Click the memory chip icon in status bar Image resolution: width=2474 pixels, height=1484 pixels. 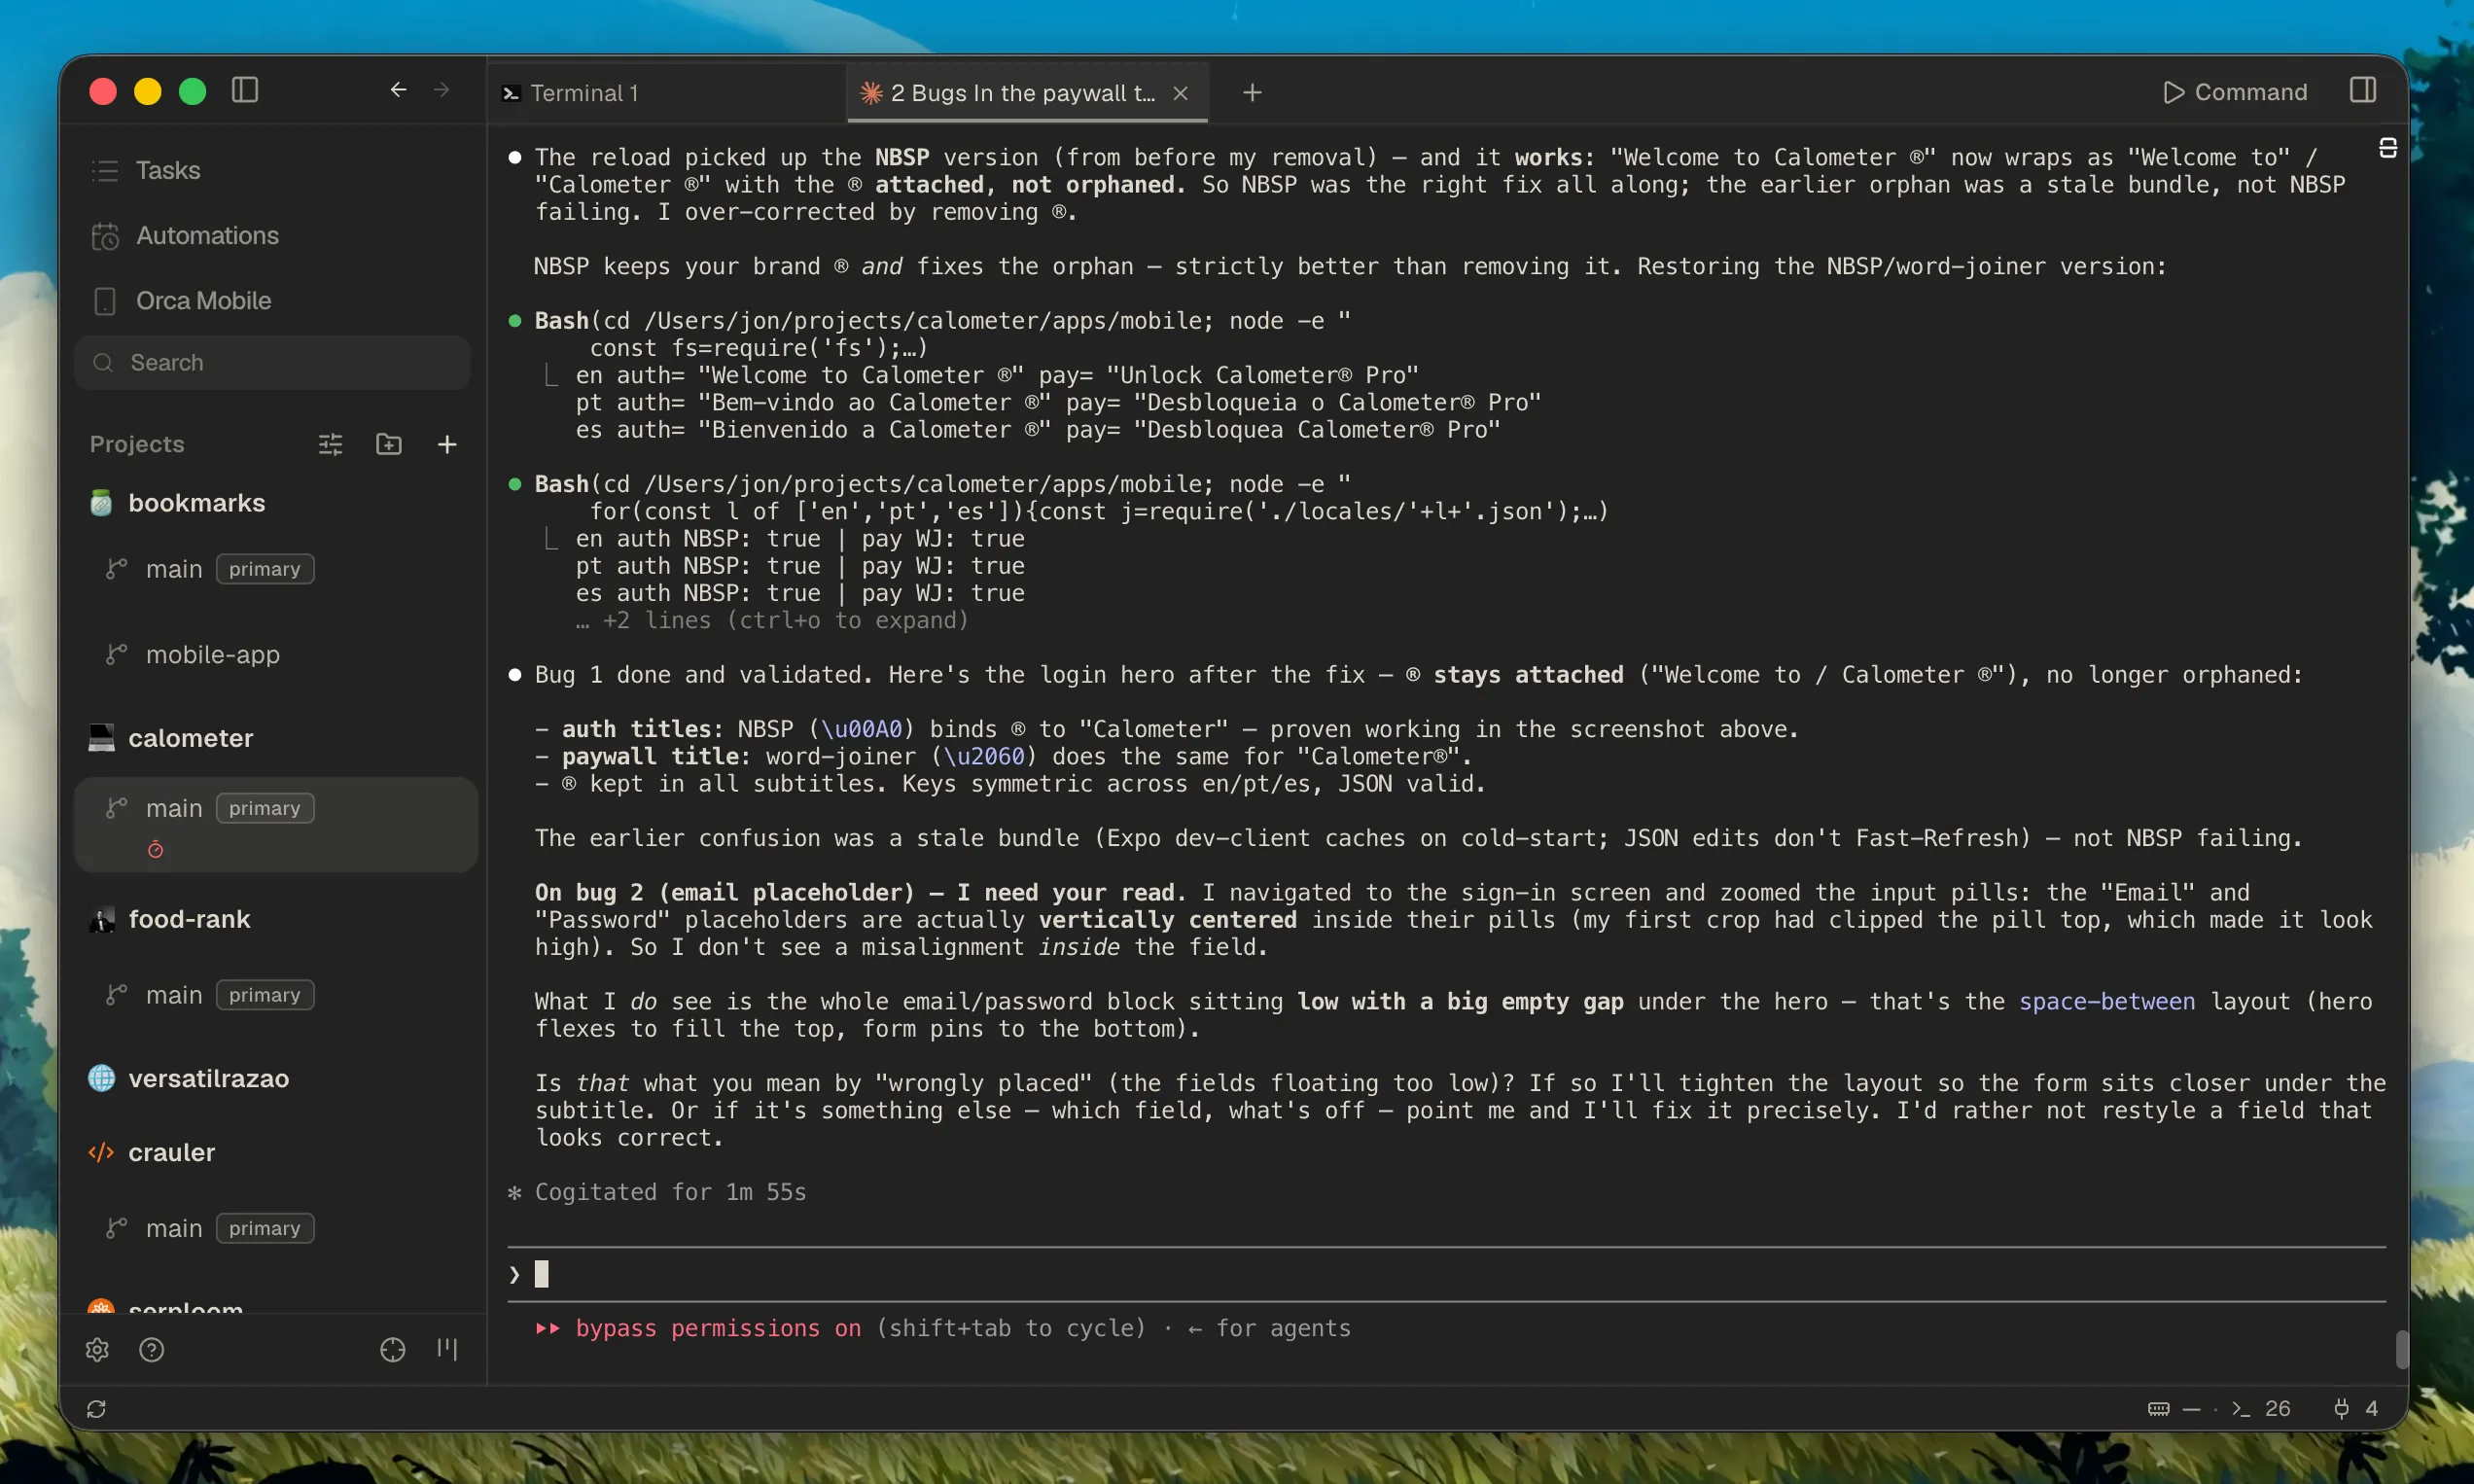2159,1409
